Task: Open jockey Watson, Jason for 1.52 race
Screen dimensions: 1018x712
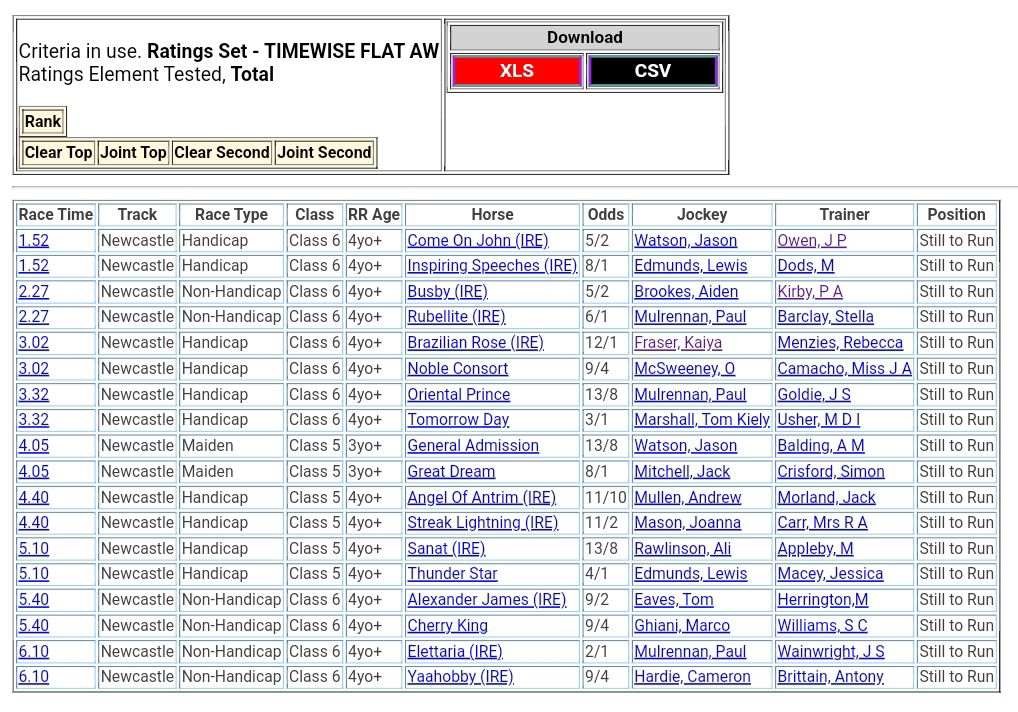Action: click(685, 241)
